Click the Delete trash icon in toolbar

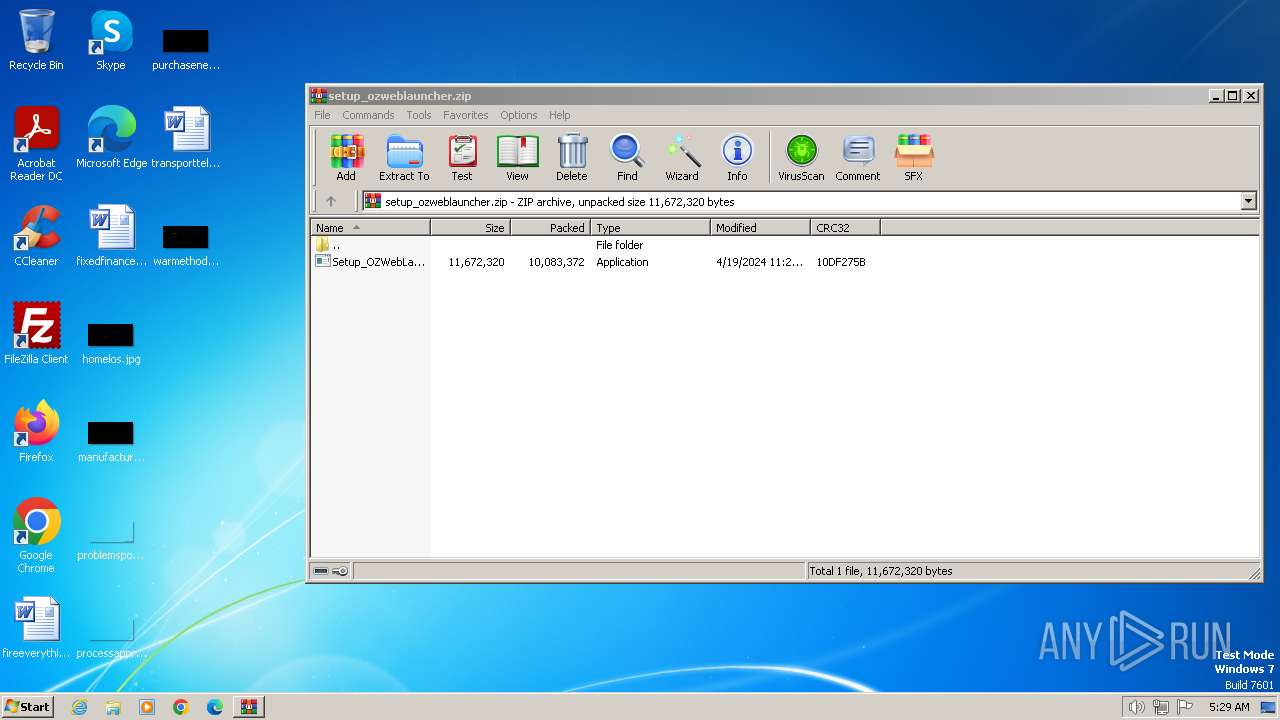click(572, 158)
